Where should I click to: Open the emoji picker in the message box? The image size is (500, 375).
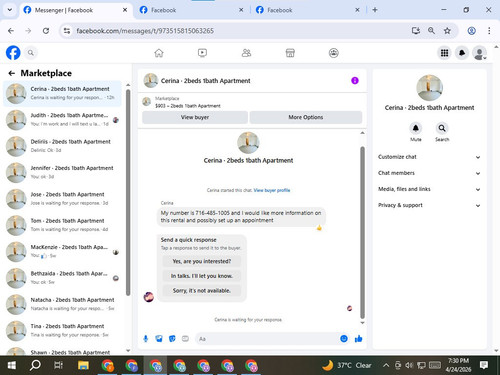coord(344,339)
